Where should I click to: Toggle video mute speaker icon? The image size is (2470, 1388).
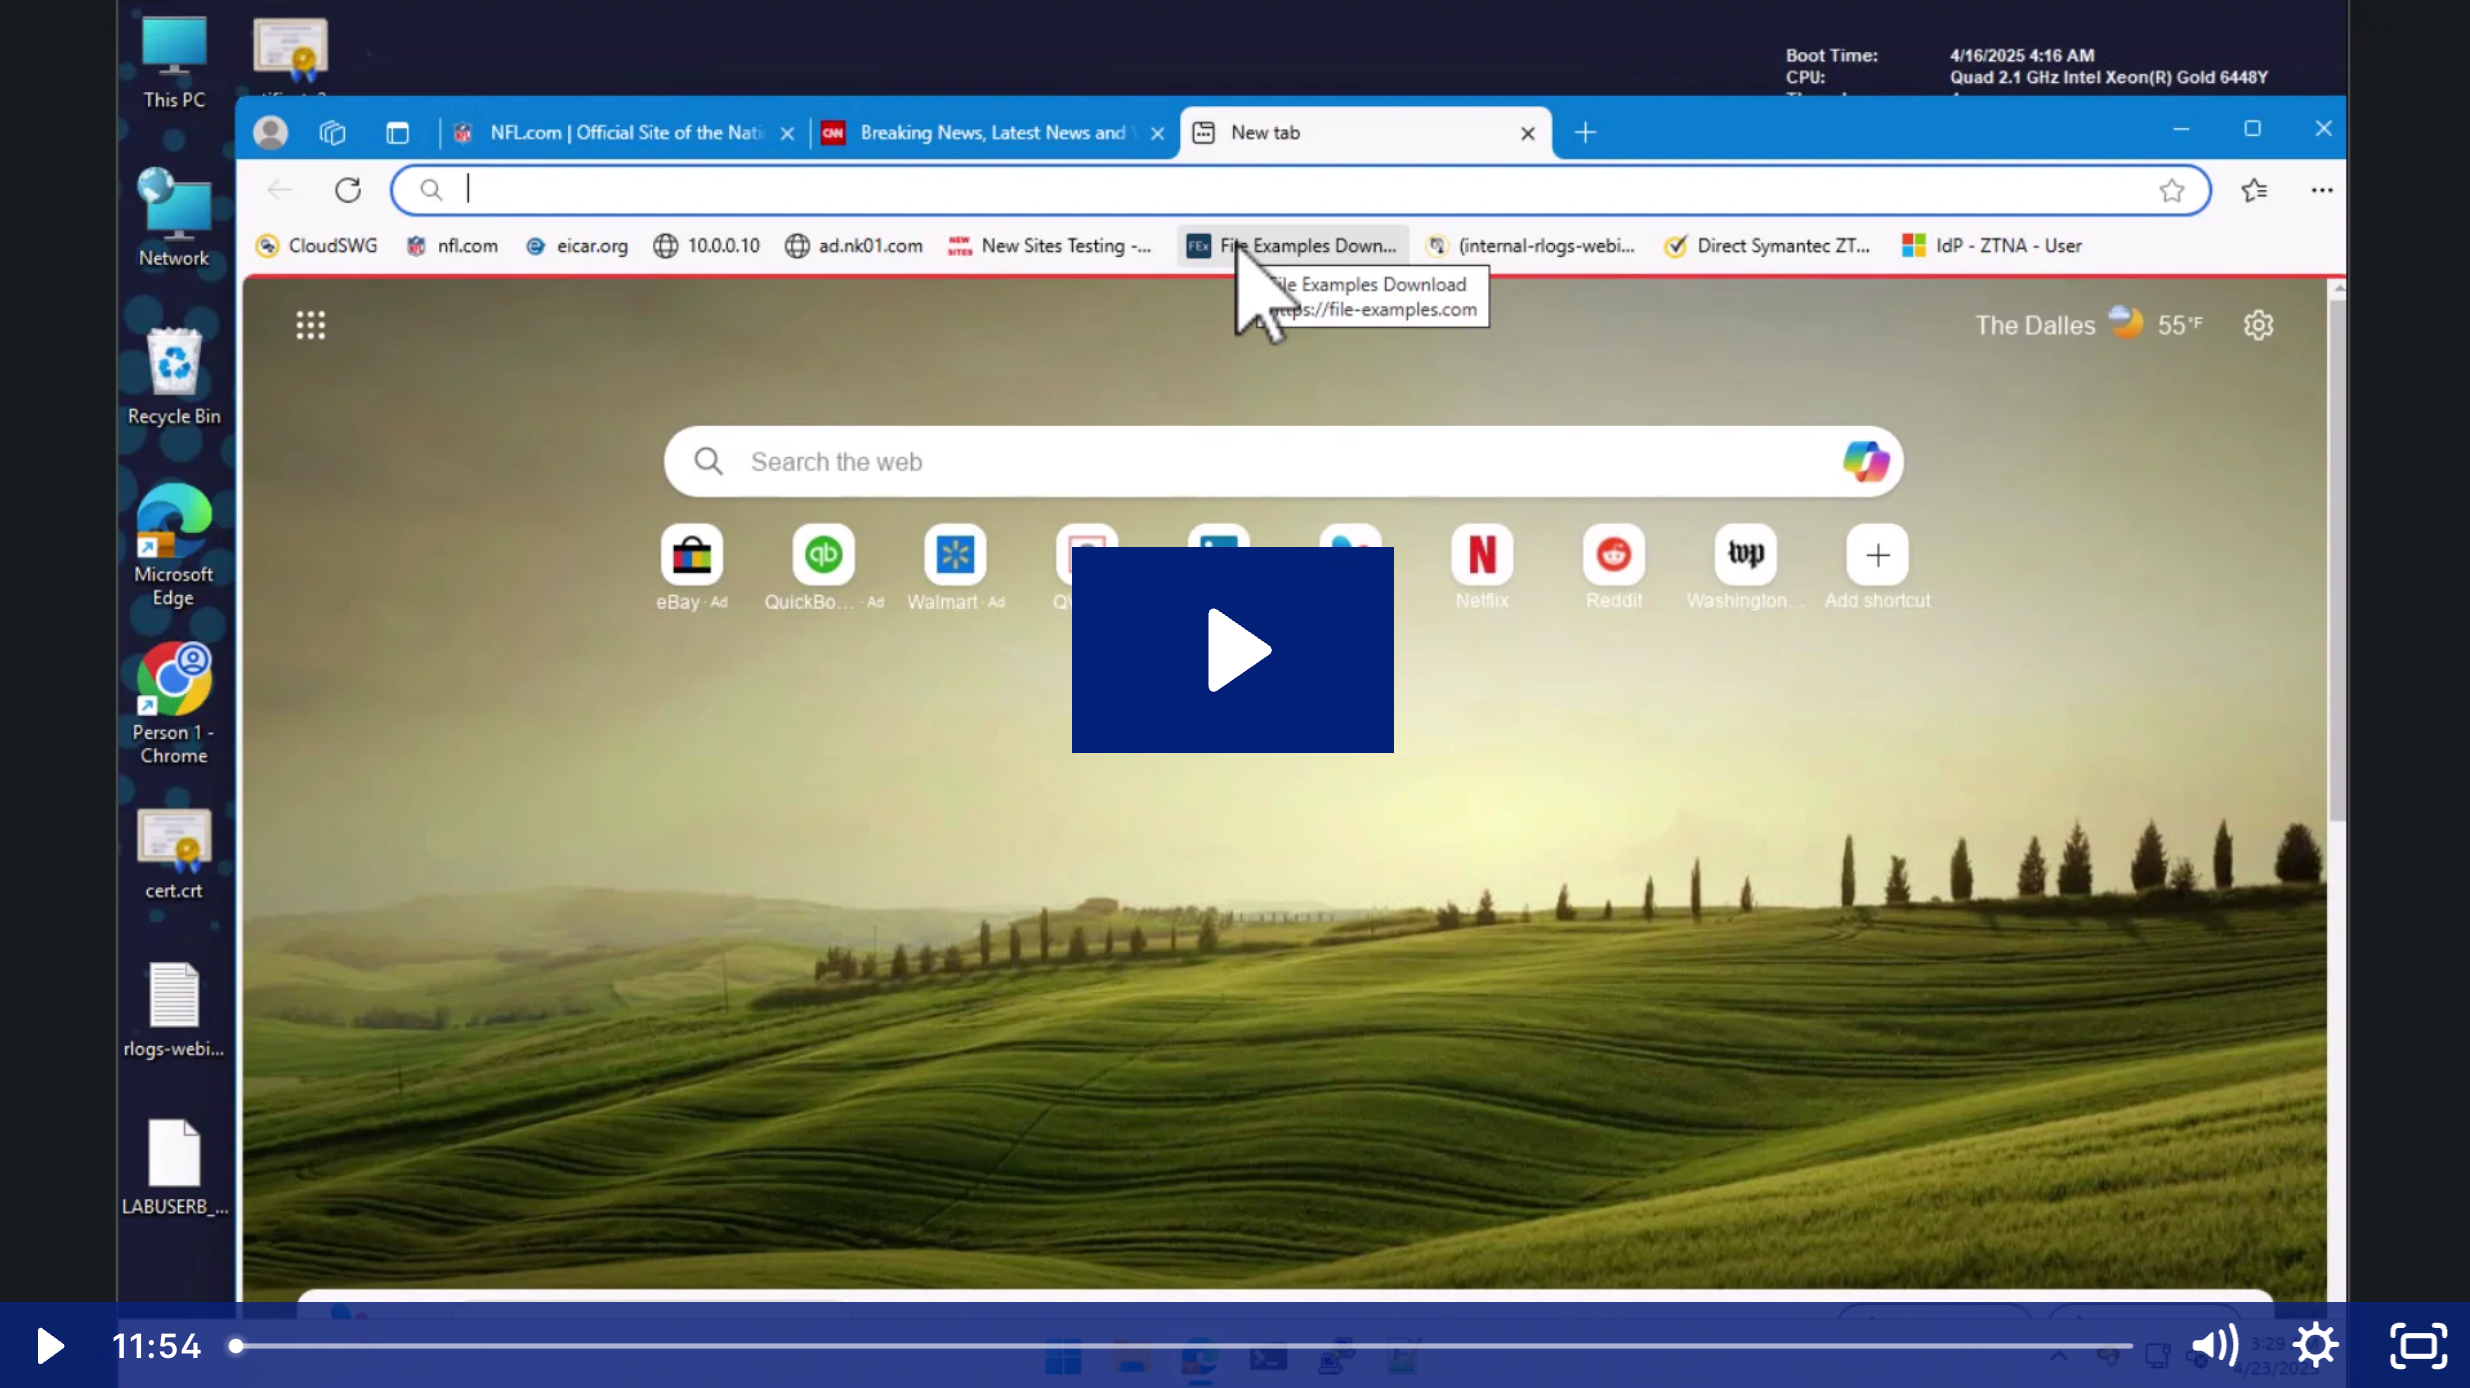(2214, 1346)
